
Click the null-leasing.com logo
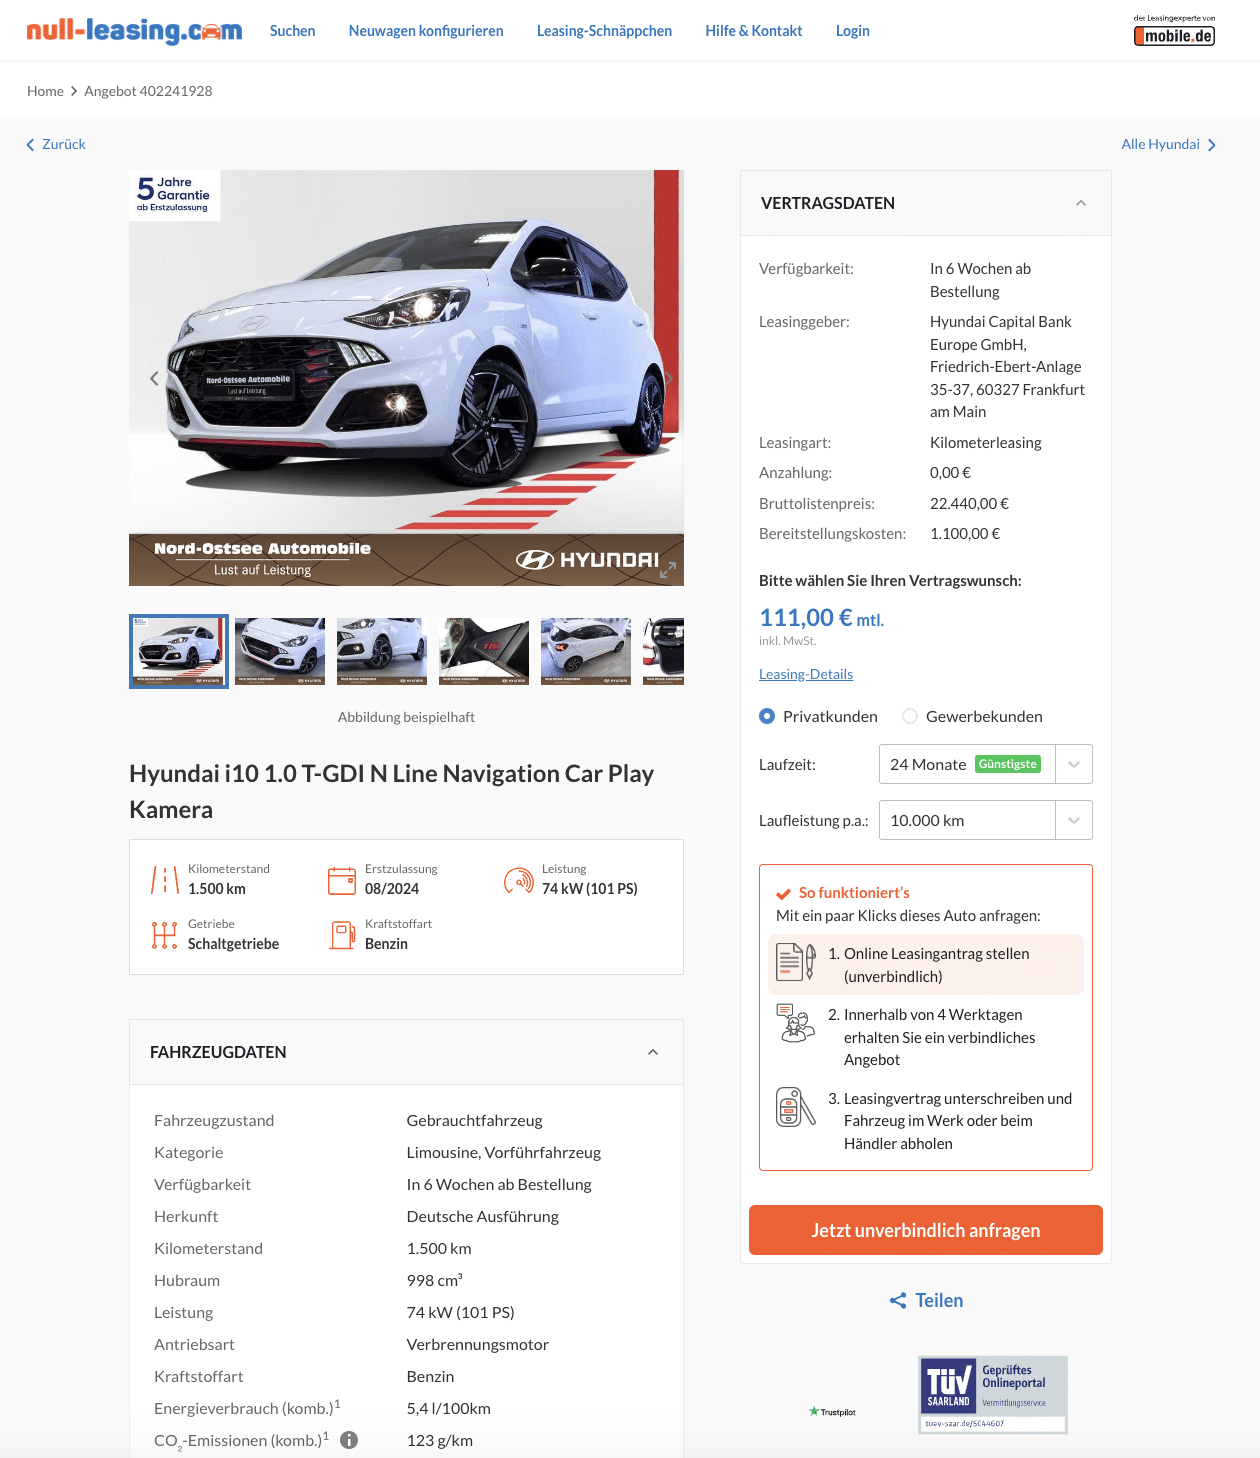click(134, 31)
